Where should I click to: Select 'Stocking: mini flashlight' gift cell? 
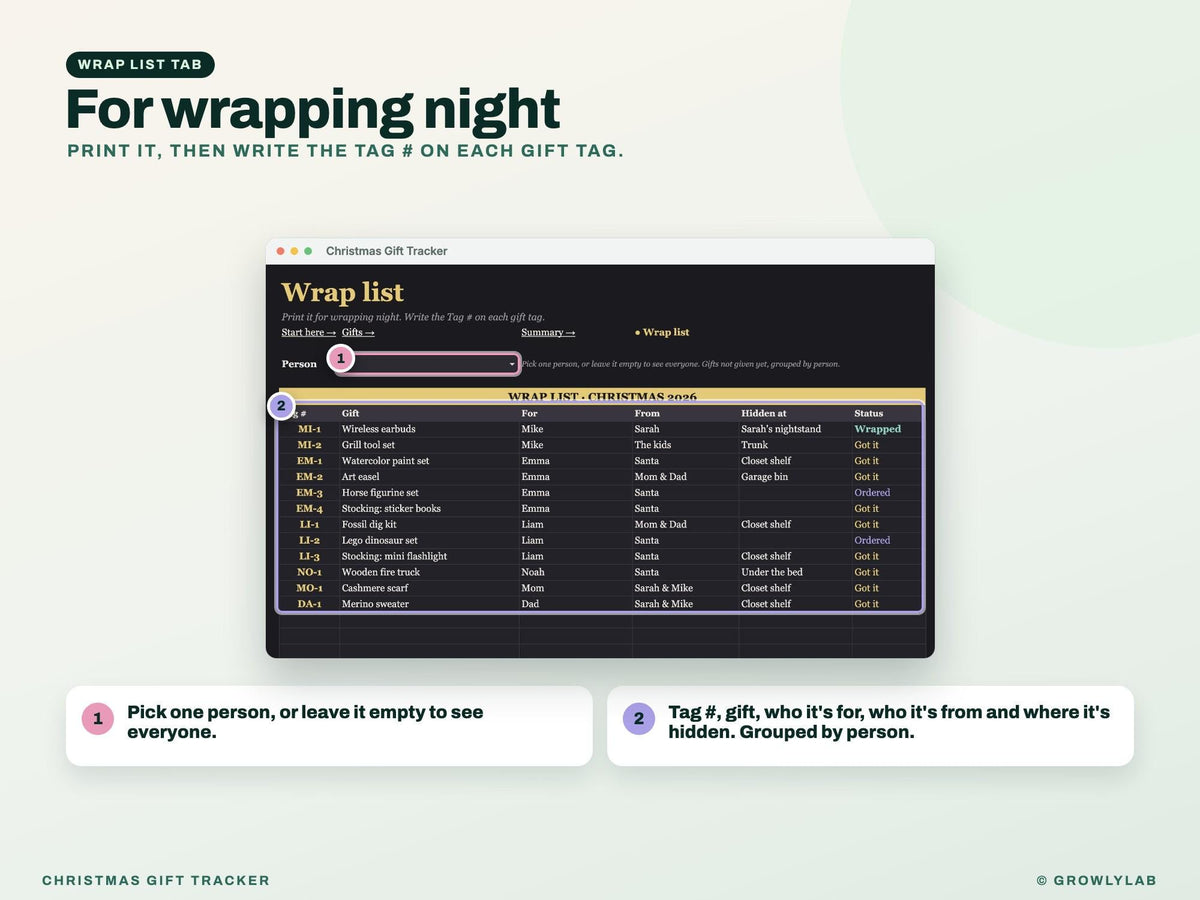394,557
